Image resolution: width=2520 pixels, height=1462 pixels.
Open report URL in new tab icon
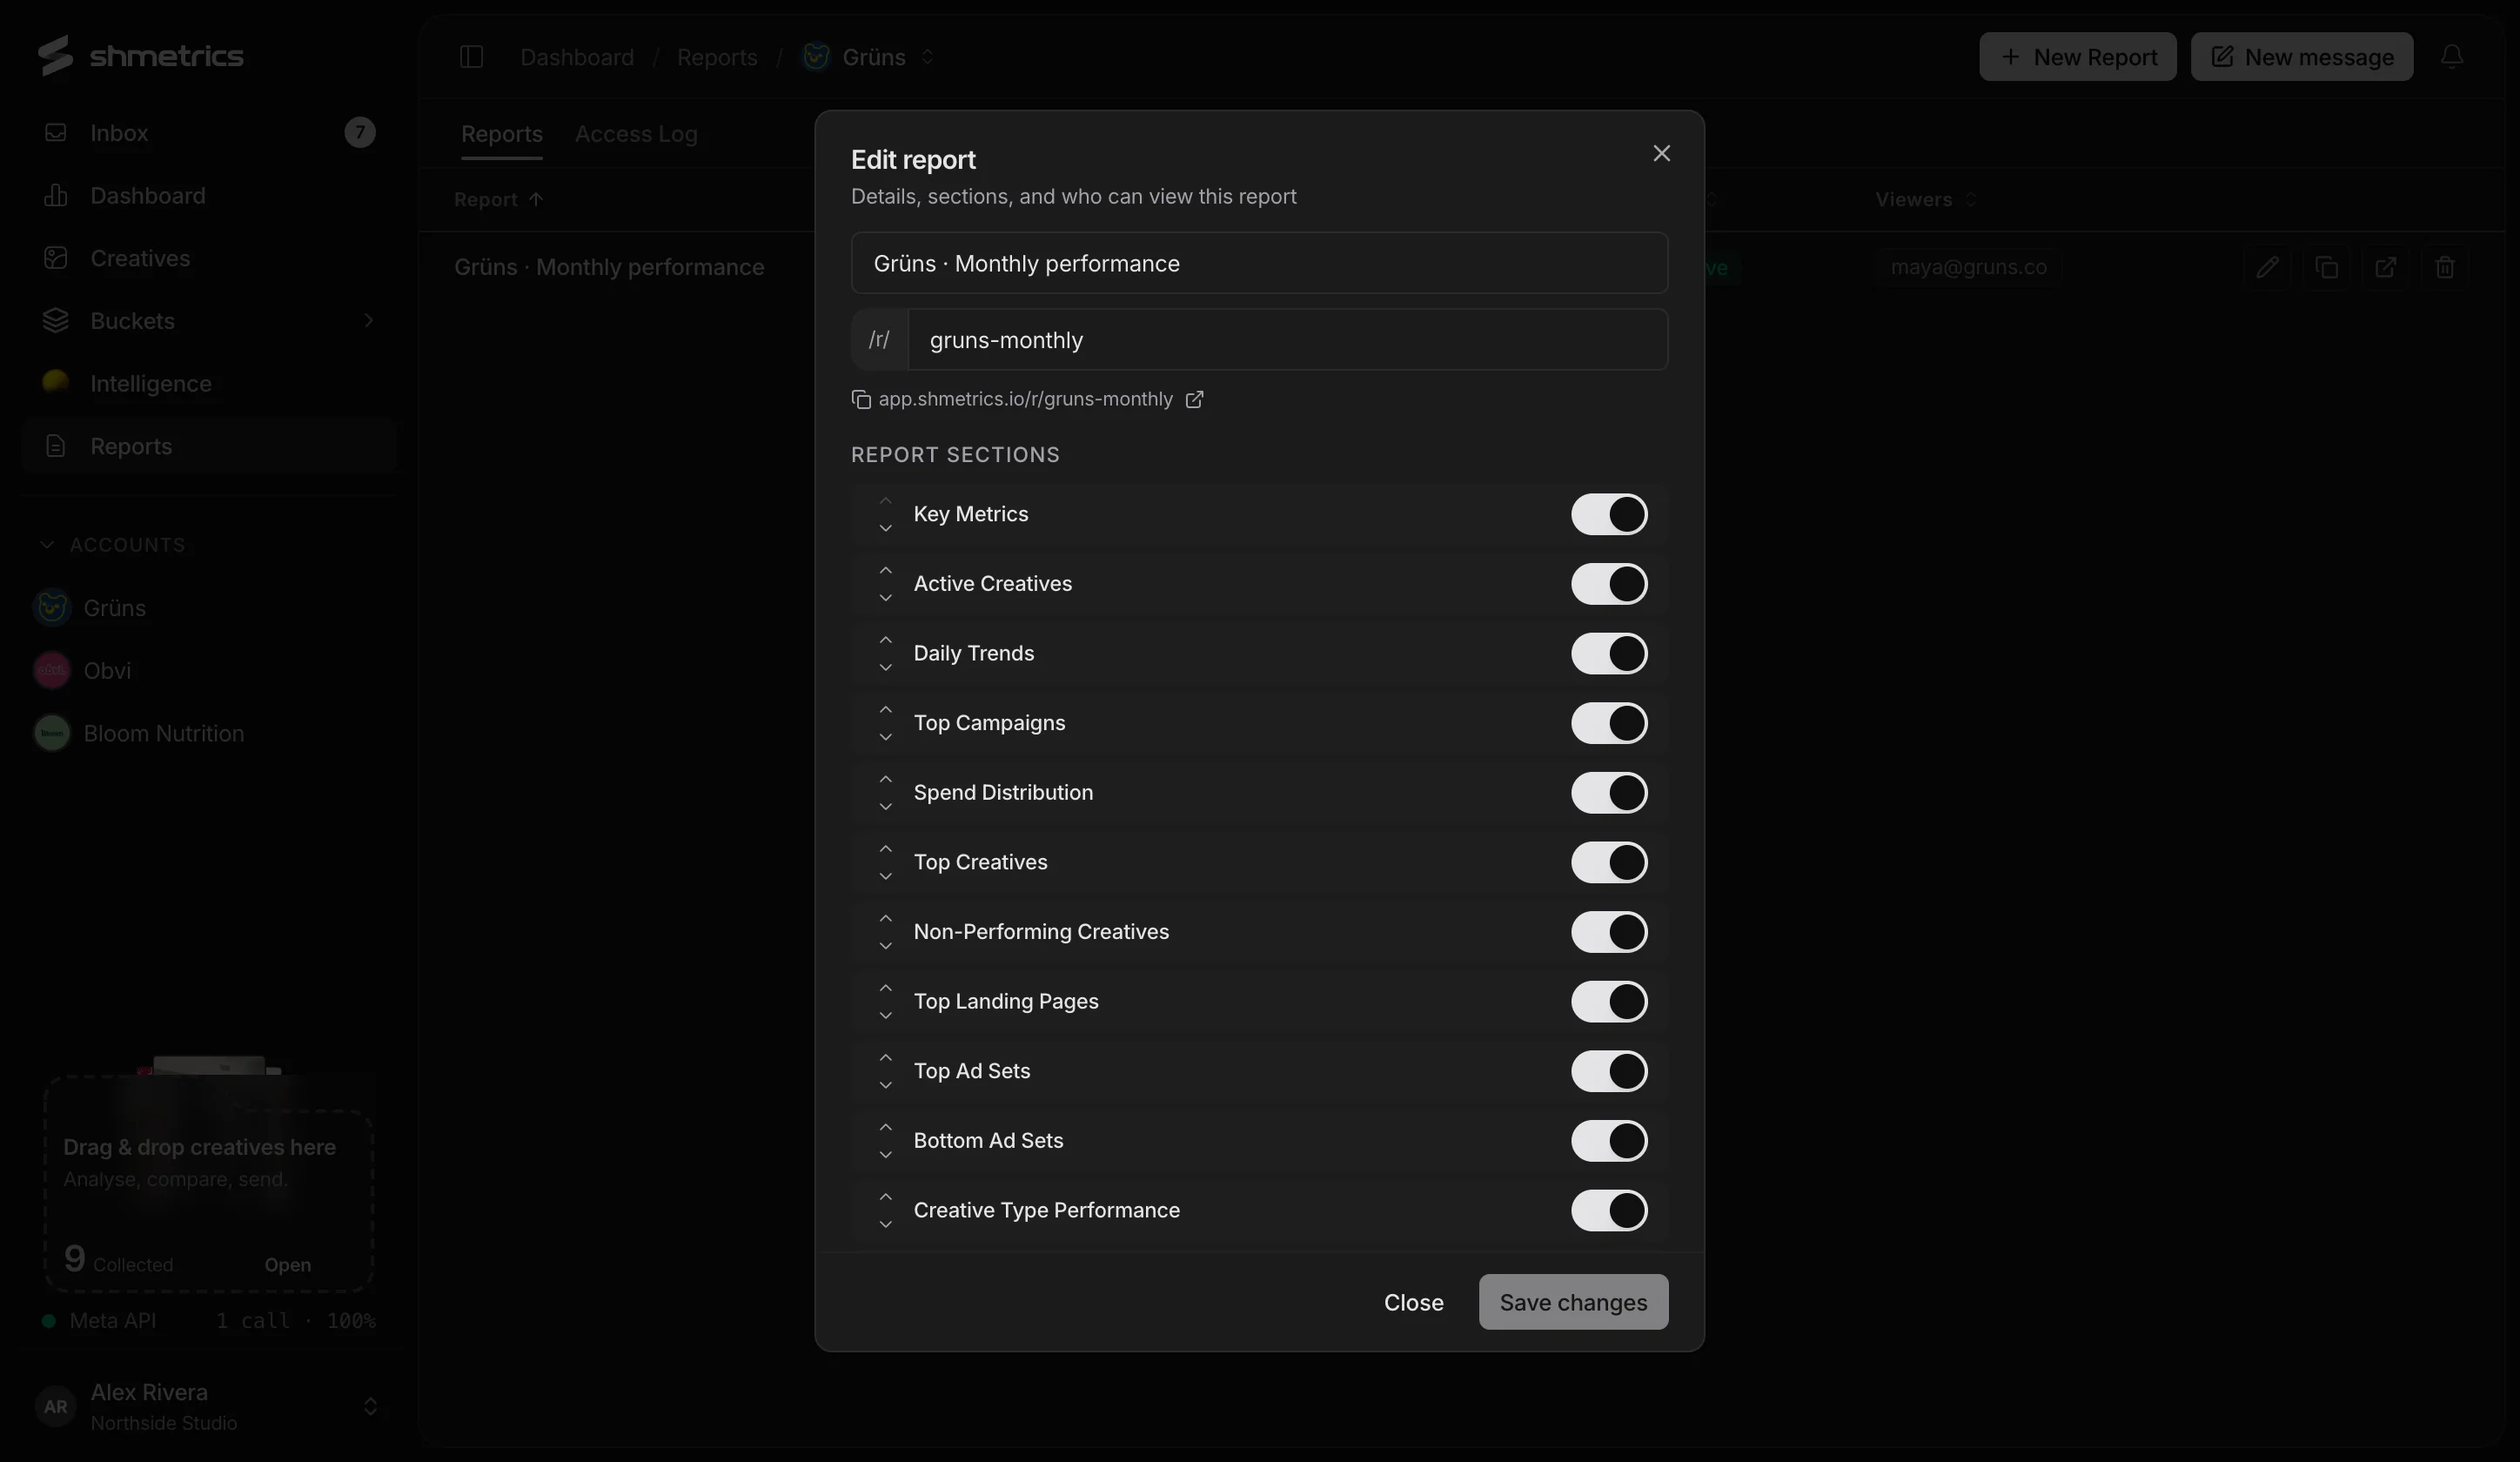1194,399
